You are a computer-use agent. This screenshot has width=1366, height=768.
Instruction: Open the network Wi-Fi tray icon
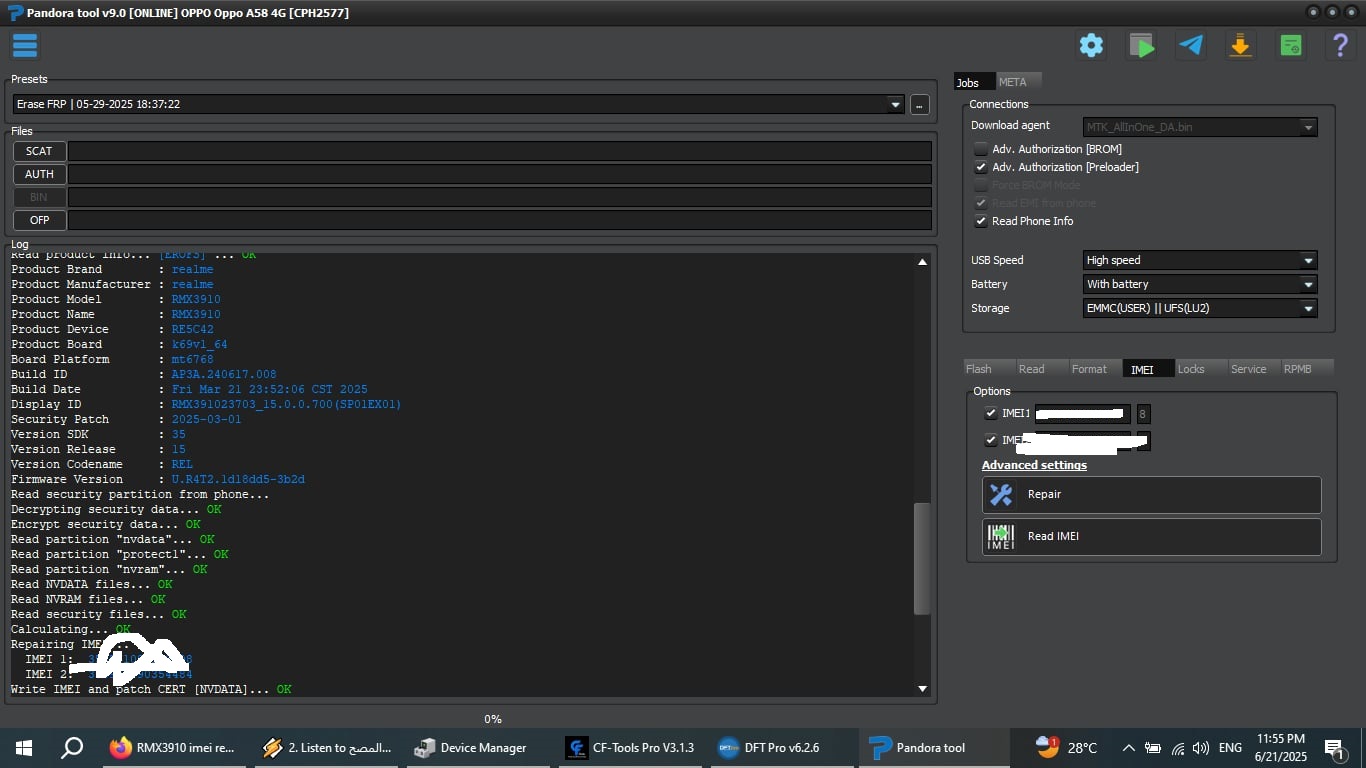tap(1177, 748)
